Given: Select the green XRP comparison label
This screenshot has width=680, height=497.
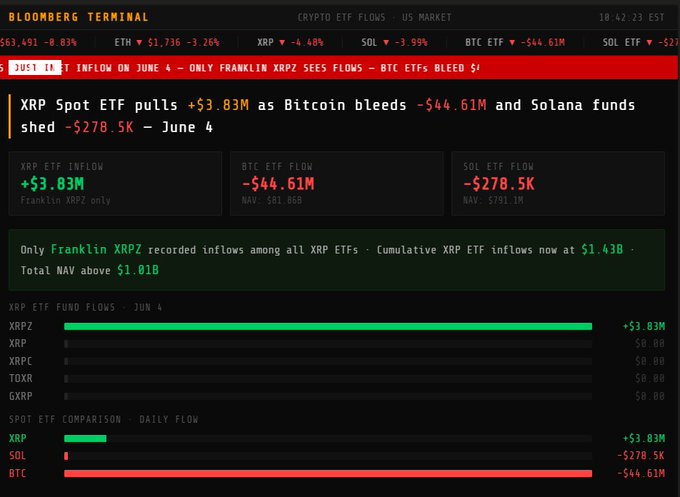Looking at the screenshot, I should tap(17, 438).
